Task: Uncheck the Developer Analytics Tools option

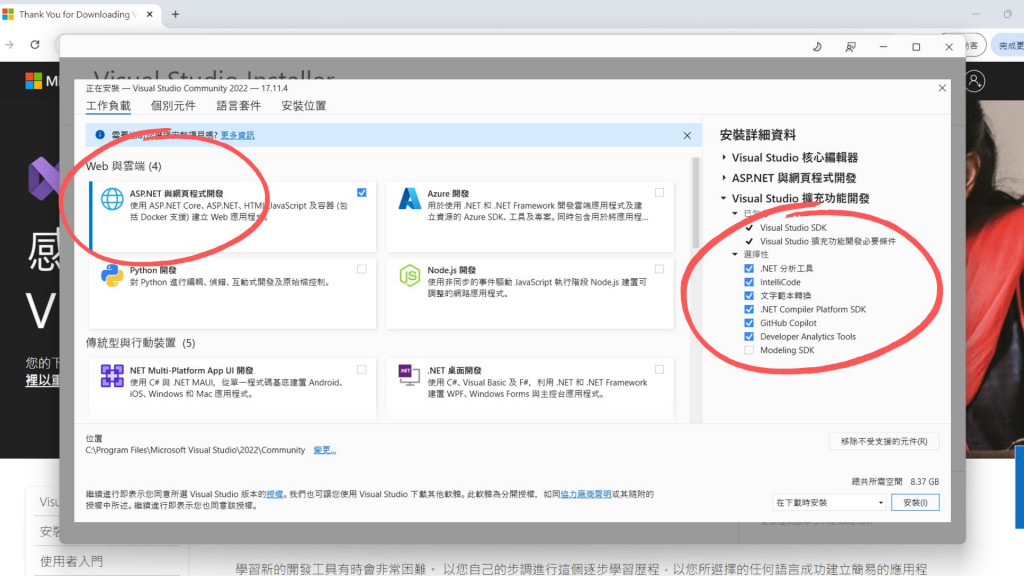Action: point(749,337)
